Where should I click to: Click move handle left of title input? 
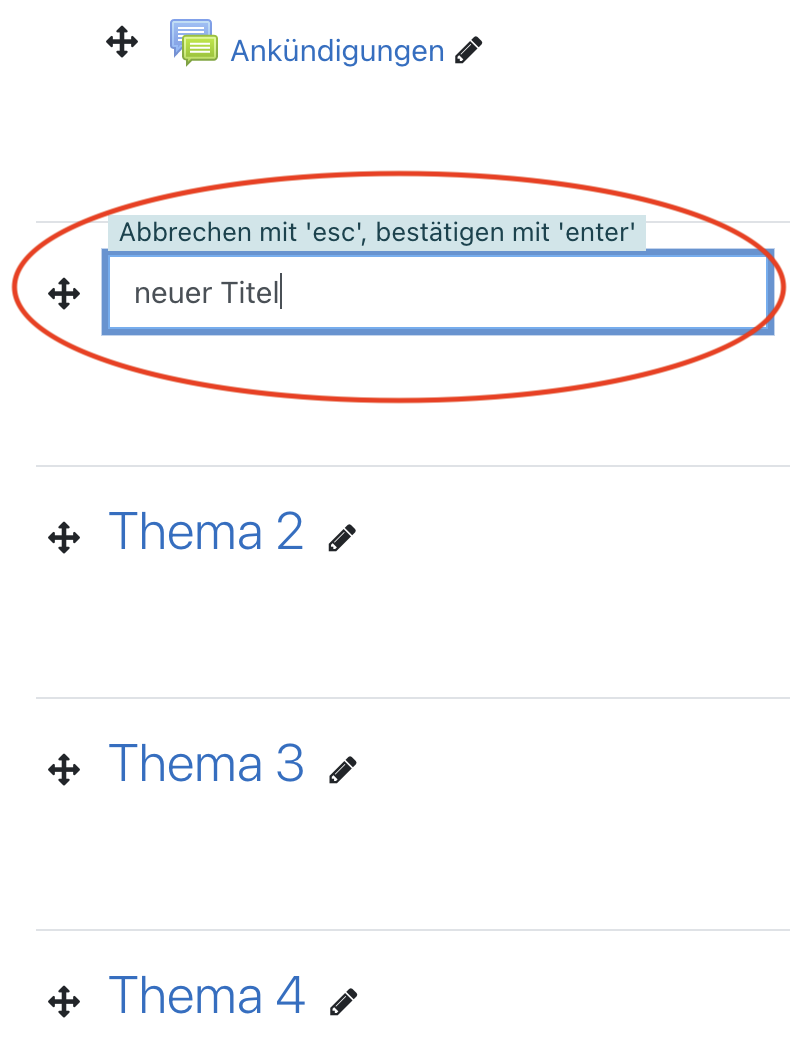coord(64,293)
